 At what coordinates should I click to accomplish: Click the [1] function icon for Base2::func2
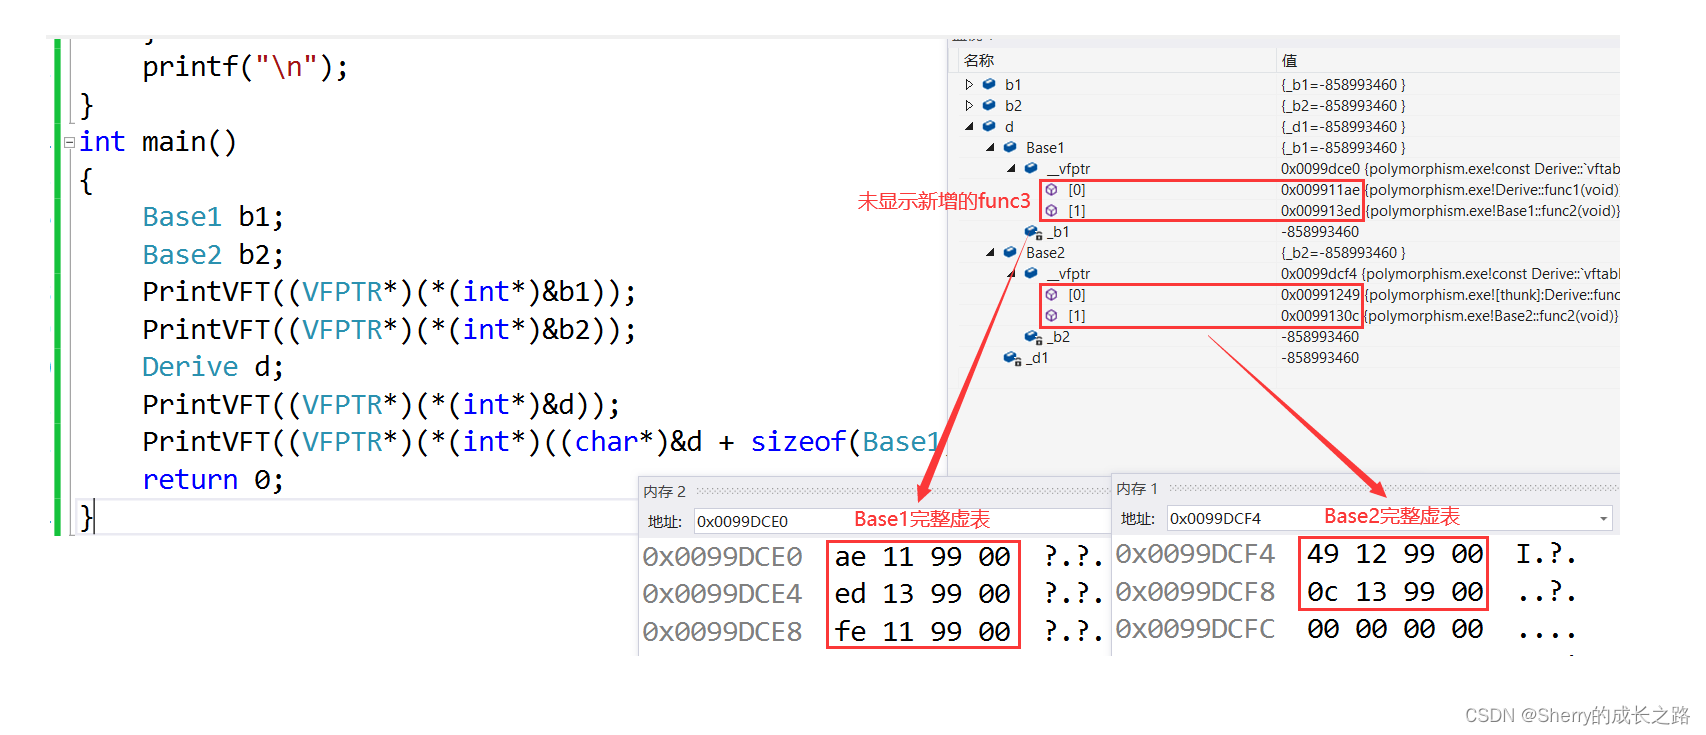click(1052, 316)
